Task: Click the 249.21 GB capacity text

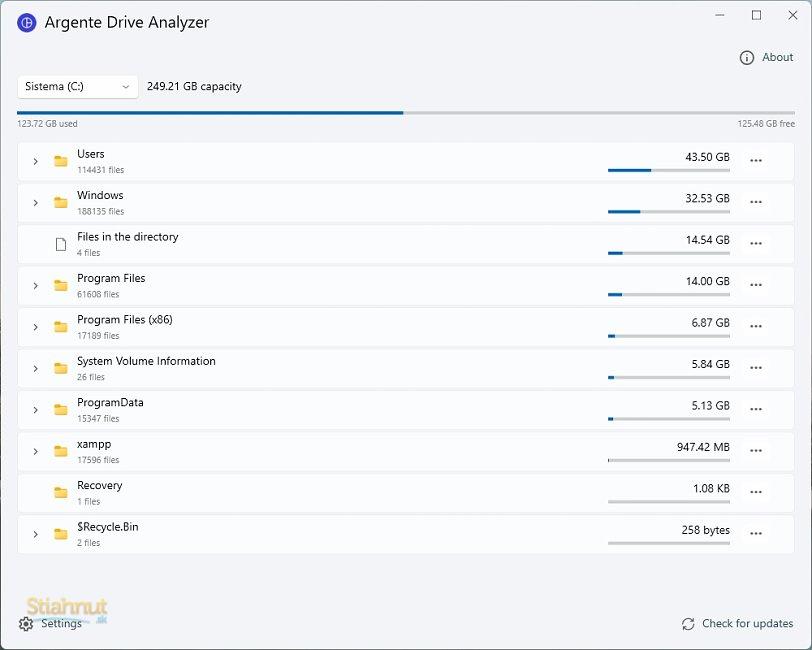Action: tap(194, 86)
